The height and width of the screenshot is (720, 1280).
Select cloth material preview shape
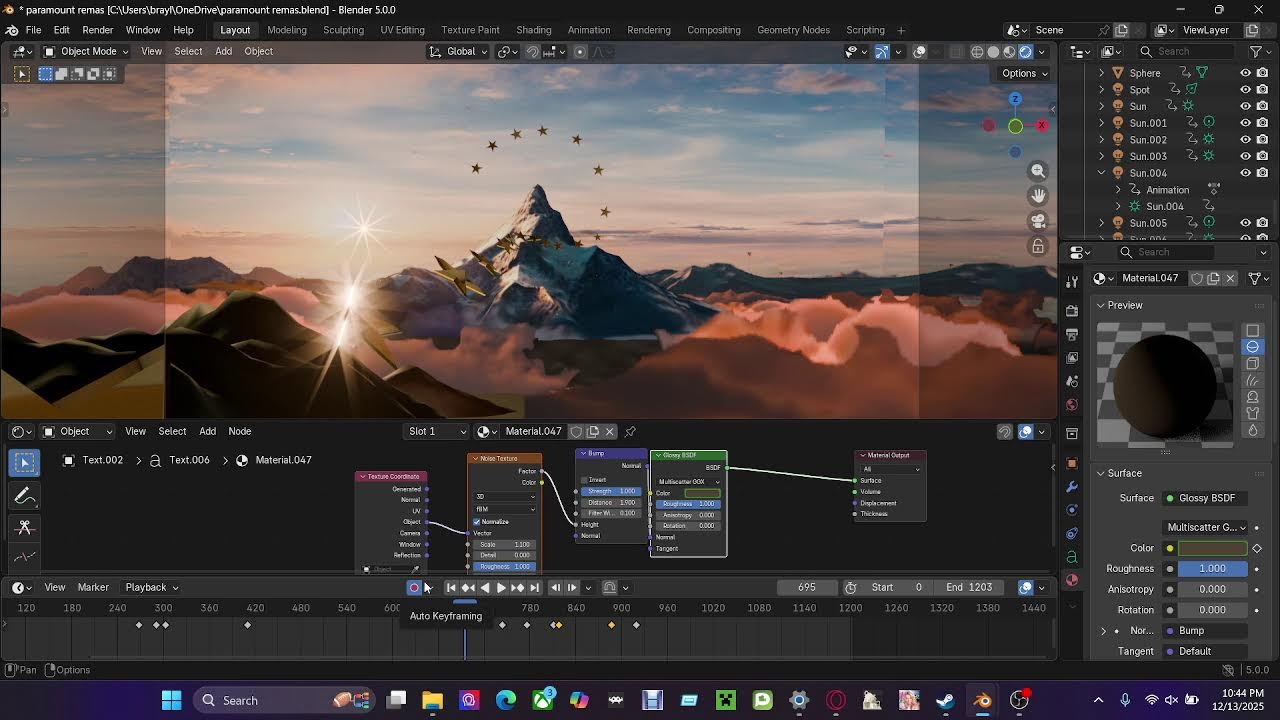coord(1252,414)
